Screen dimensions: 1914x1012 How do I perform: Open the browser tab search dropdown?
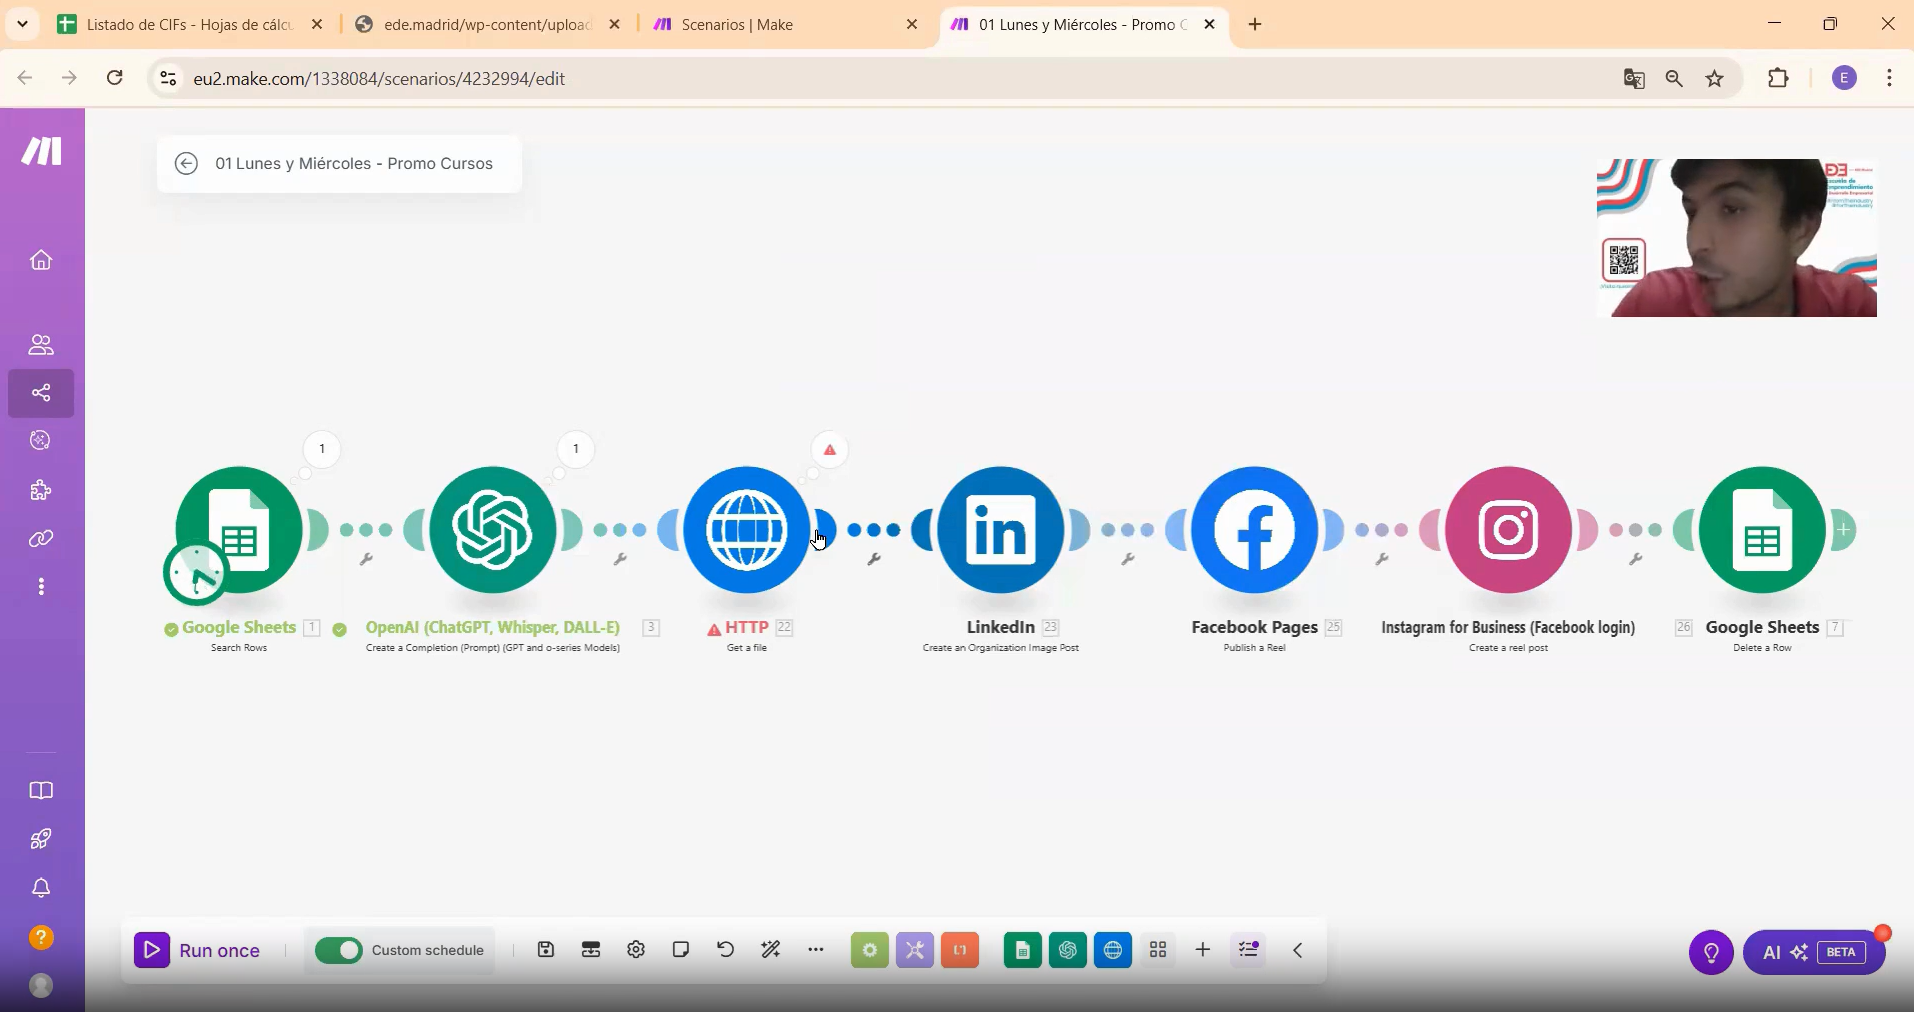[x=22, y=24]
